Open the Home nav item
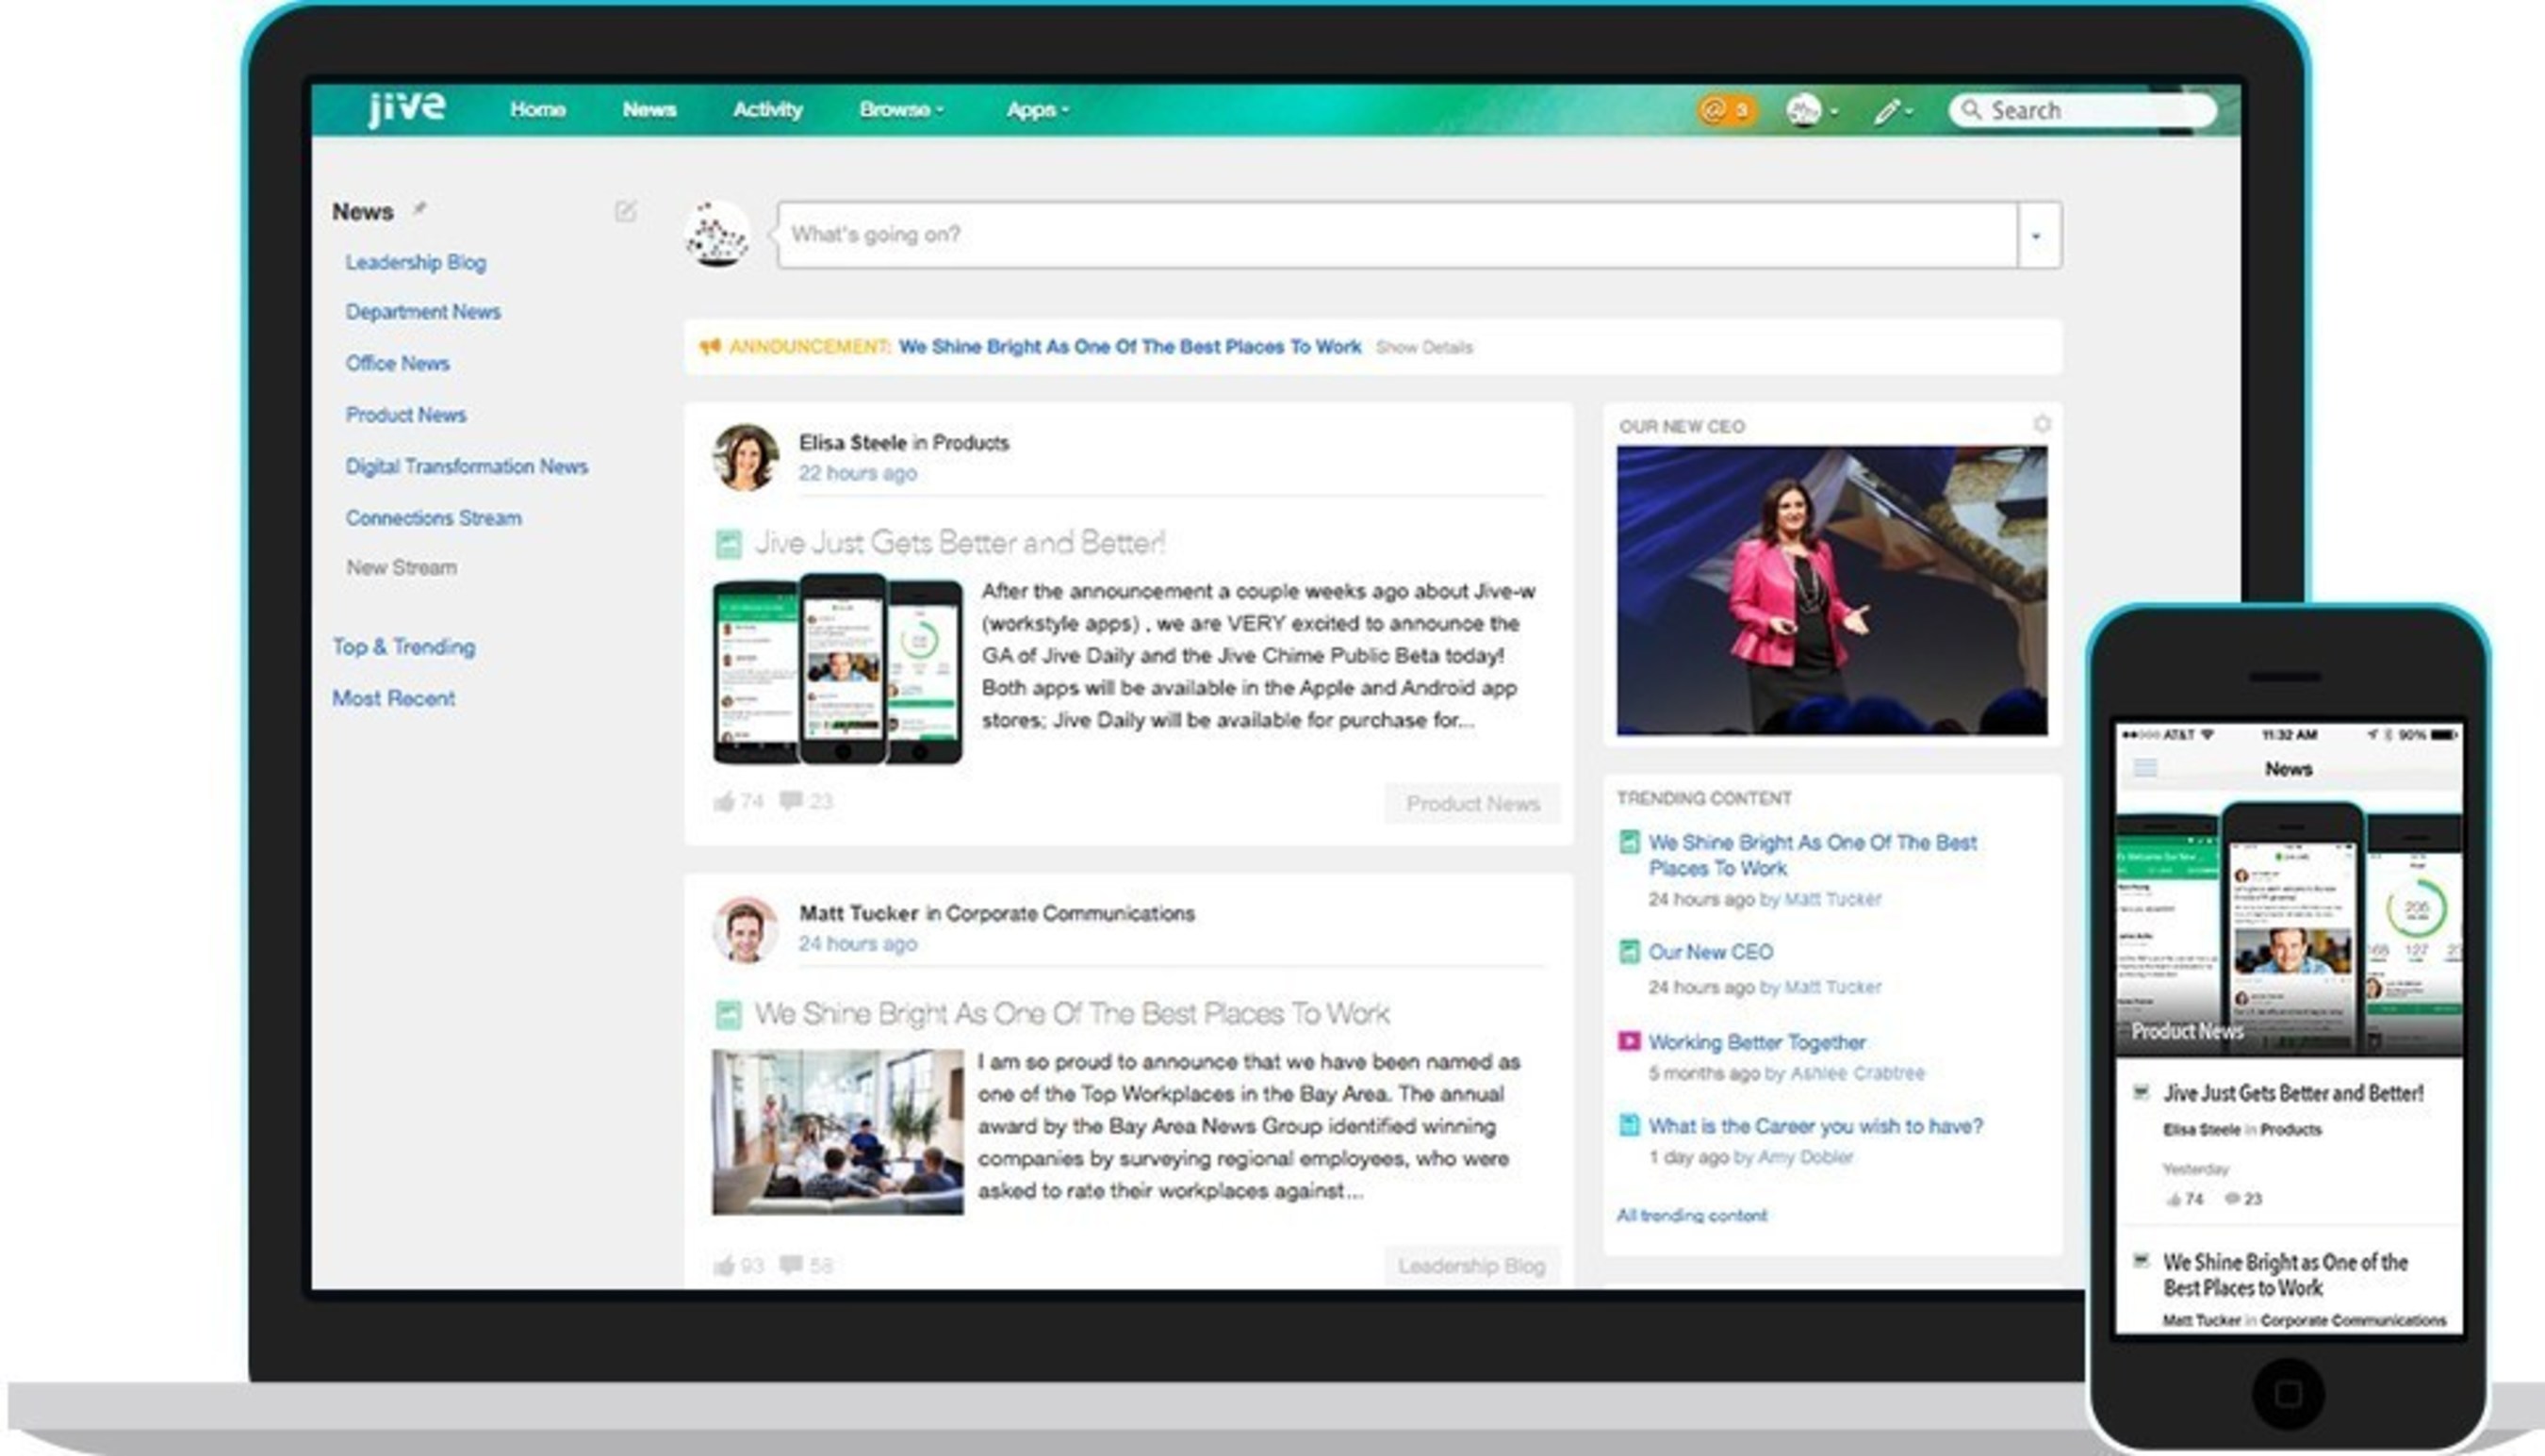 tap(537, 109)
